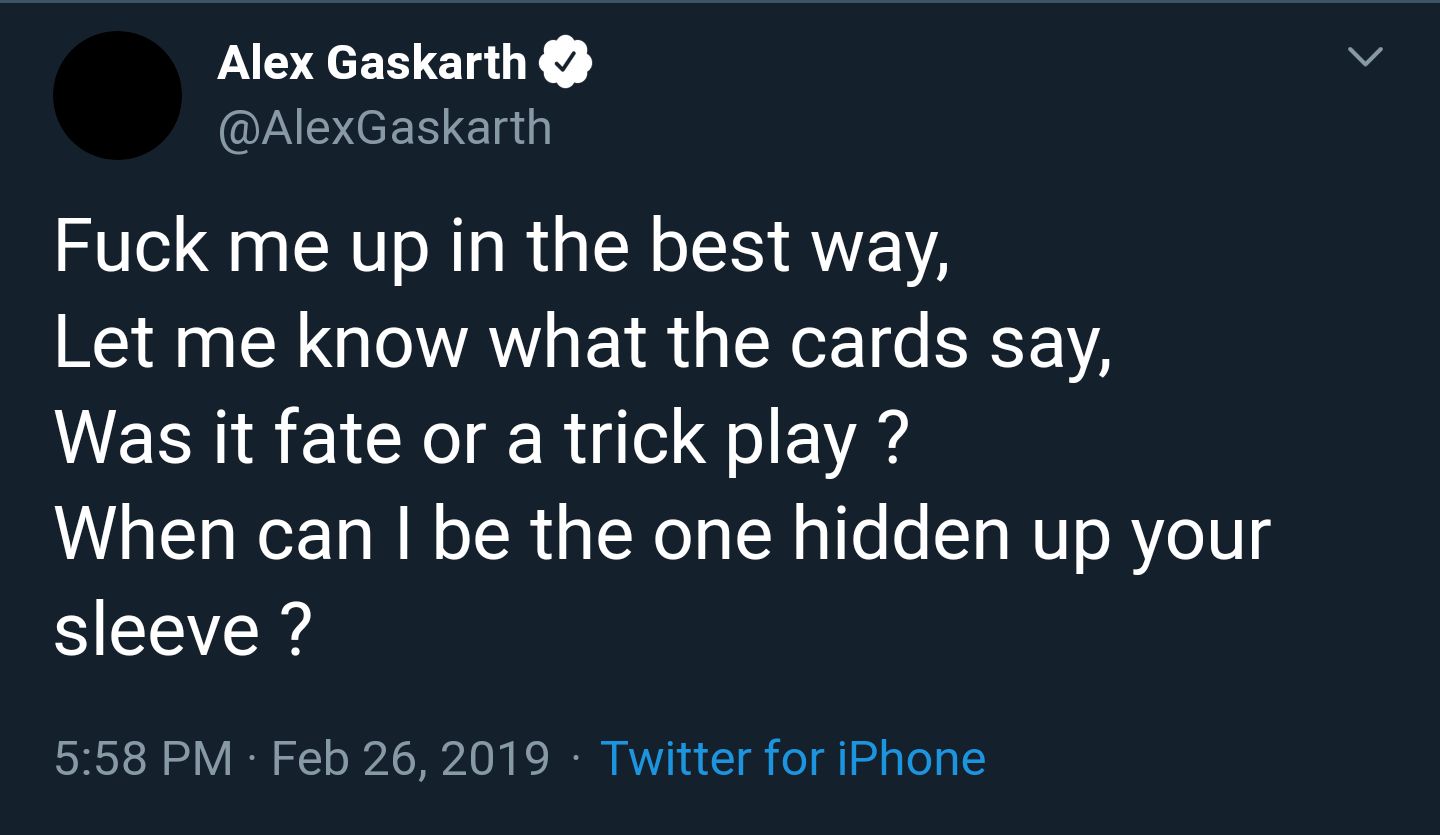Open Alex Gaskarth's round profile picture
The image size is (1440, 835).
pyautogui.click(x=117, y=95)
